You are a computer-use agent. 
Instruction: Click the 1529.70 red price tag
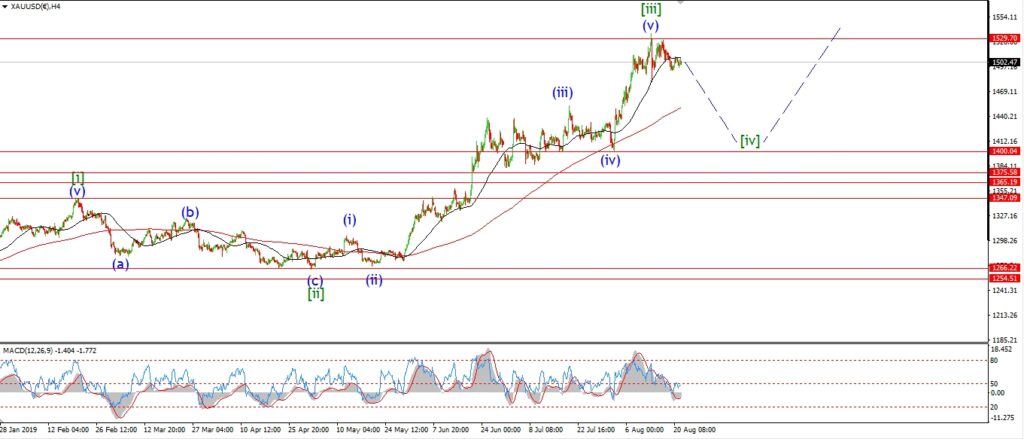(x=1004, y=39)
